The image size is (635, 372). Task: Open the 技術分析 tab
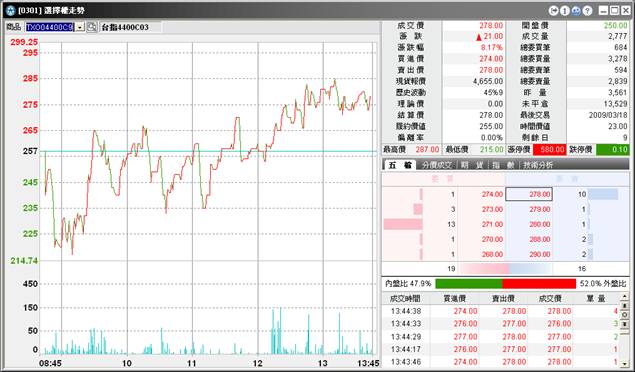[x=538, y=165]
